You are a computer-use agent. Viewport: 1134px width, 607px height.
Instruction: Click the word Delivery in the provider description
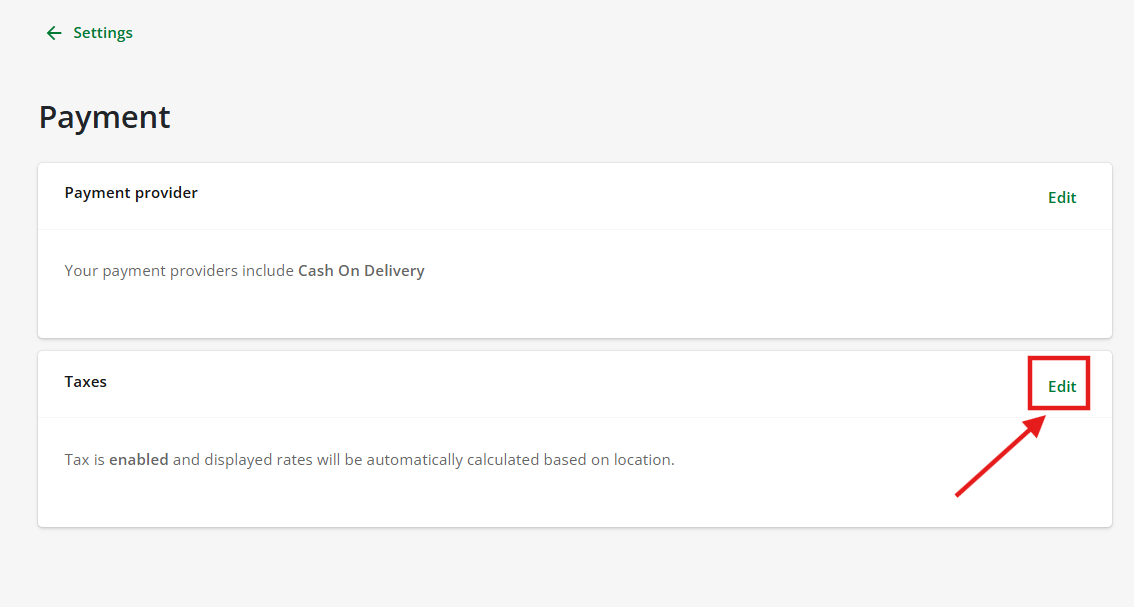click(x=394, y=271)
